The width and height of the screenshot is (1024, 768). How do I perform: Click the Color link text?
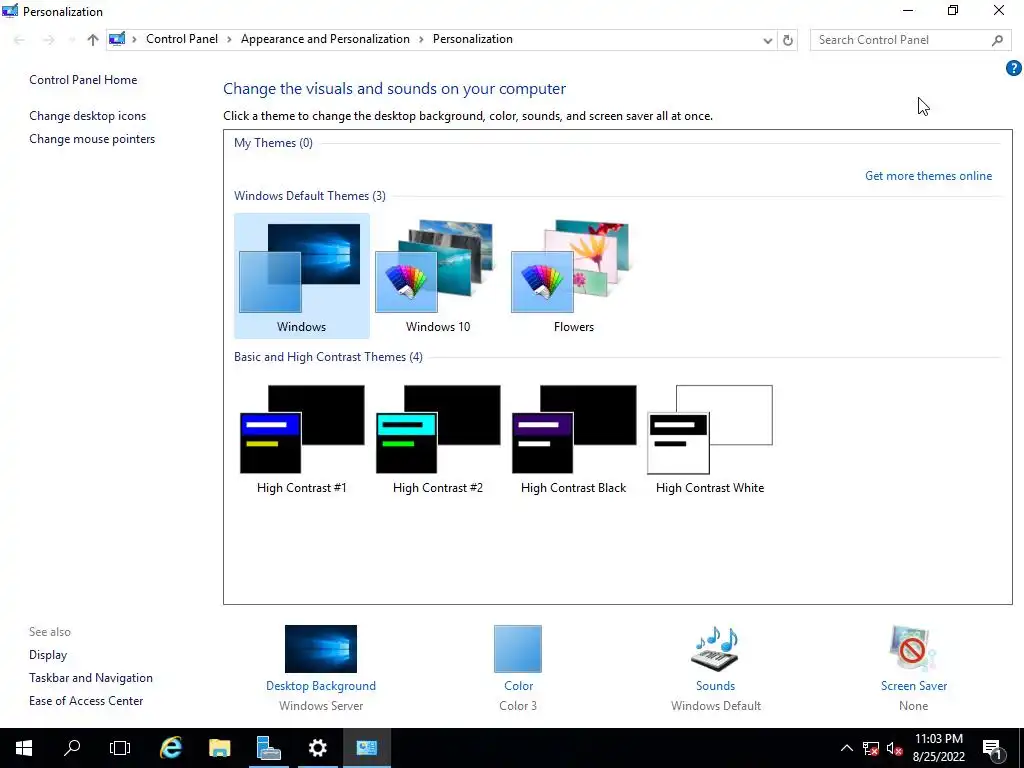coord(519,686)
